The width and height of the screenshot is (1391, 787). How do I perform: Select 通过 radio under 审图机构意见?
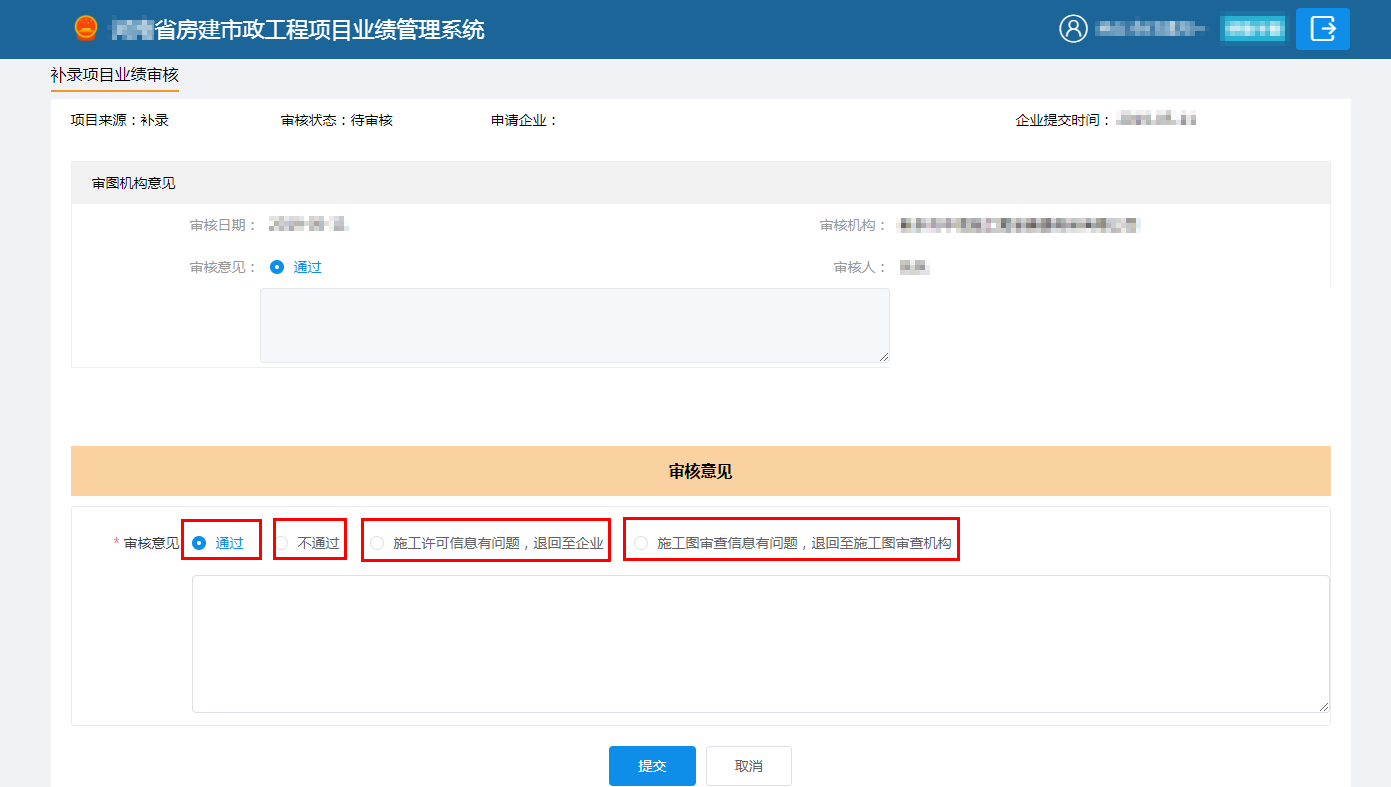(x=278, y=268)
